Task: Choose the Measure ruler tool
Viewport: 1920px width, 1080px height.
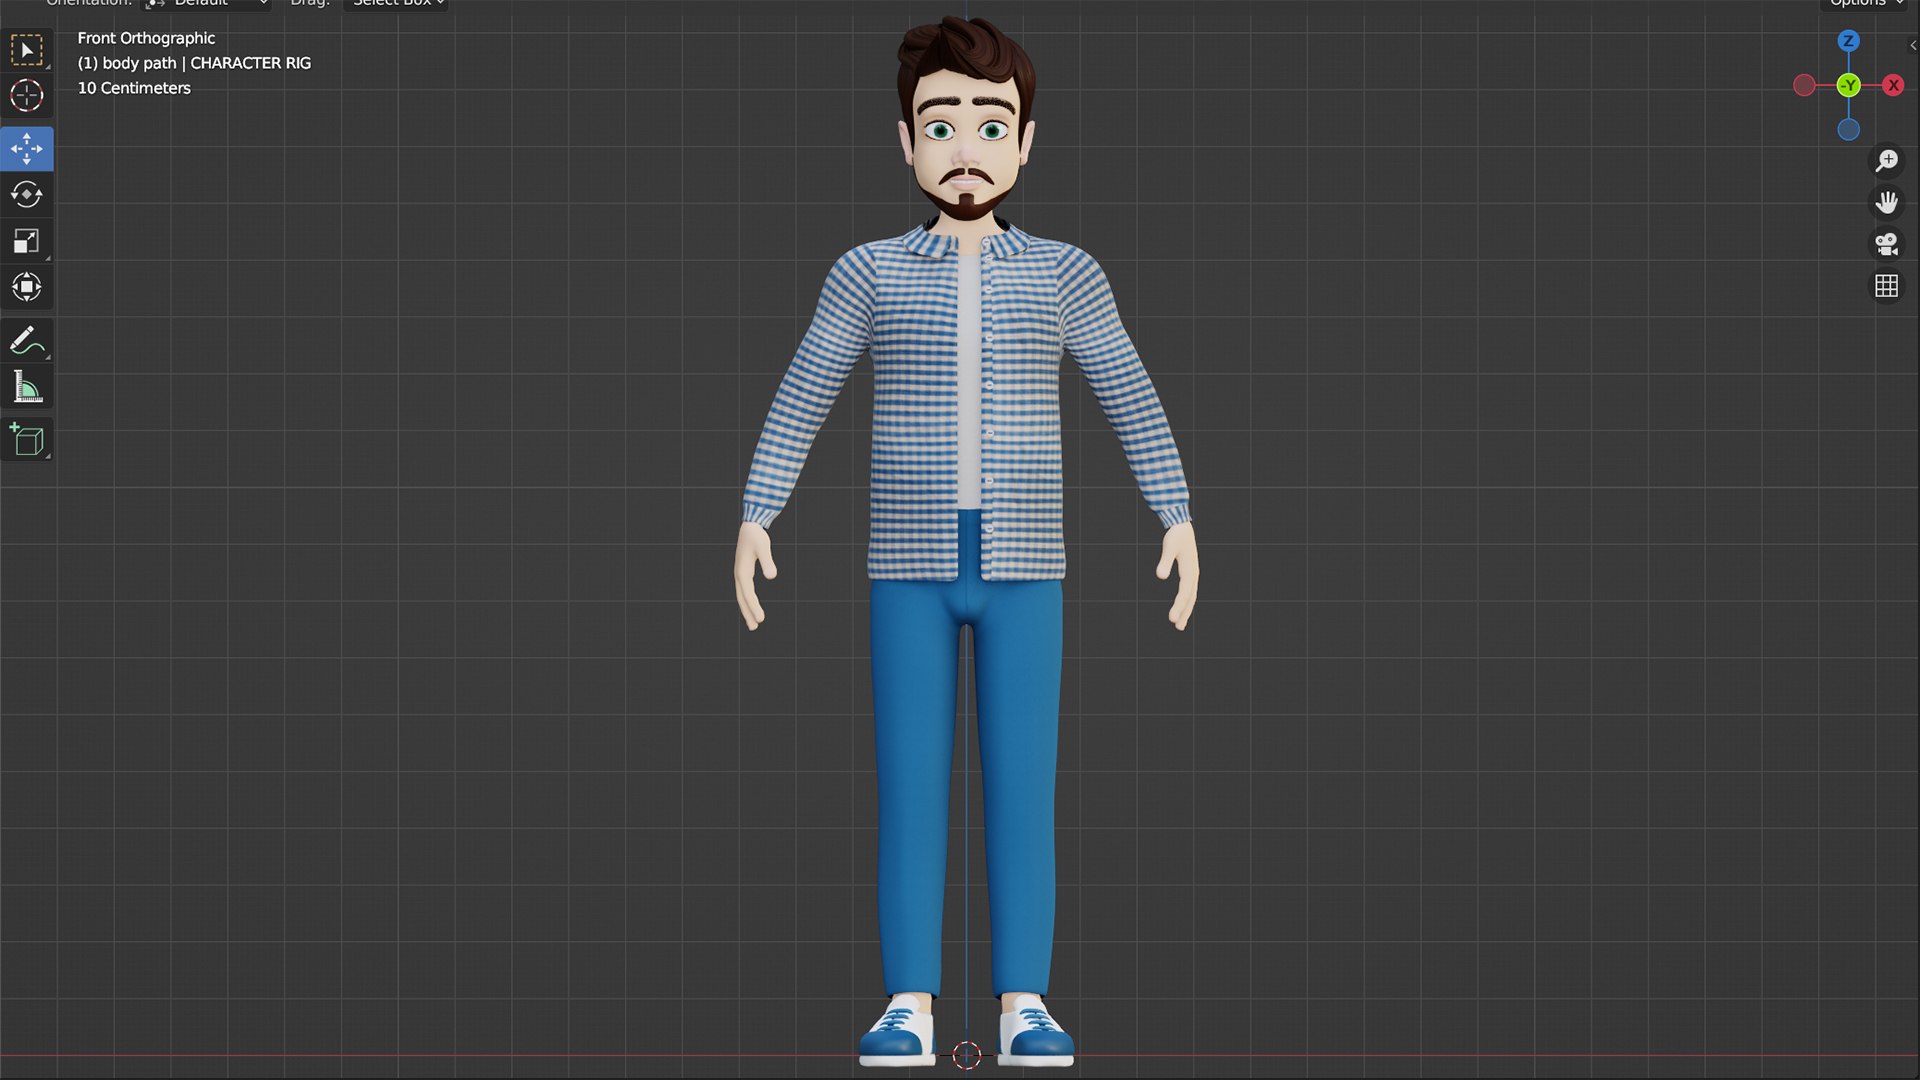Action: pos(27,387)
